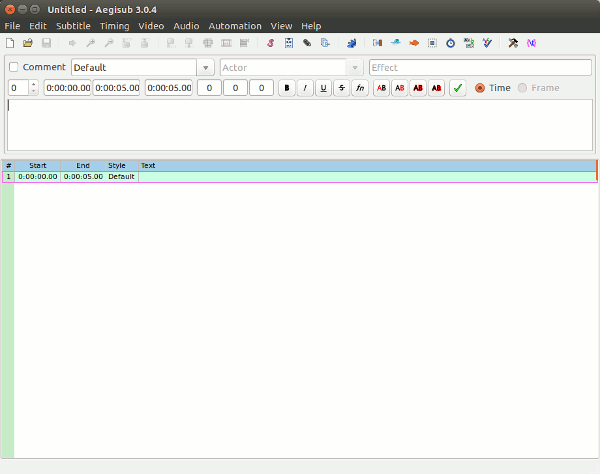Viewport: 600px width, 474px height.
Task: Run the Spell Checker
Action: coord(487,43)
